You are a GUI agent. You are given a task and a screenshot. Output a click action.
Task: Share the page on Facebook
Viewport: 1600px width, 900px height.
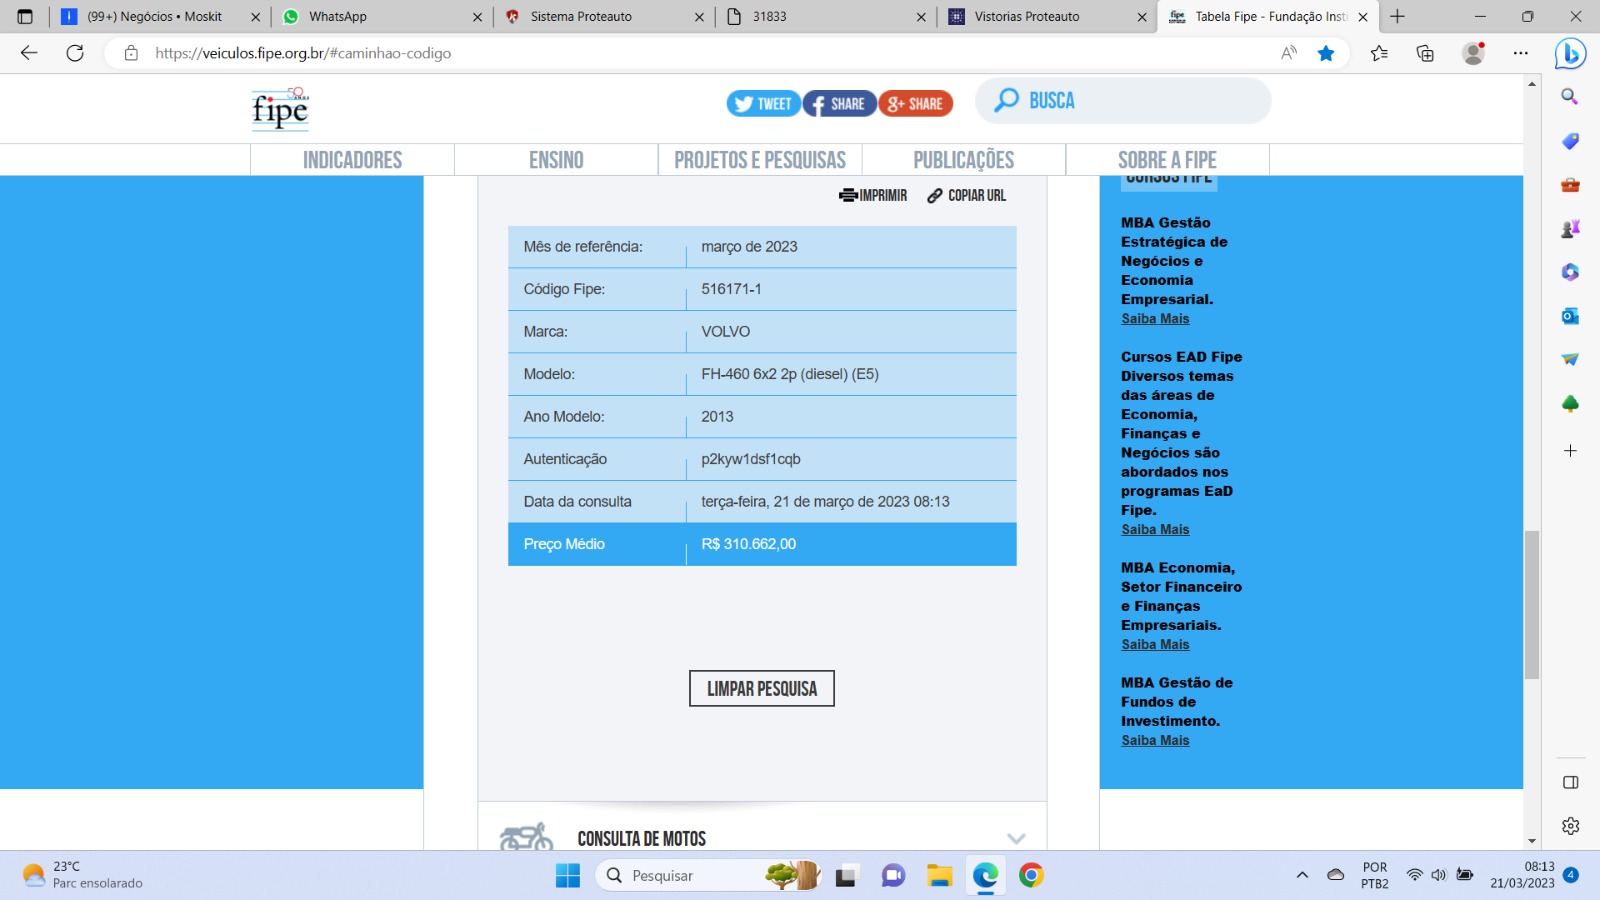839,104
